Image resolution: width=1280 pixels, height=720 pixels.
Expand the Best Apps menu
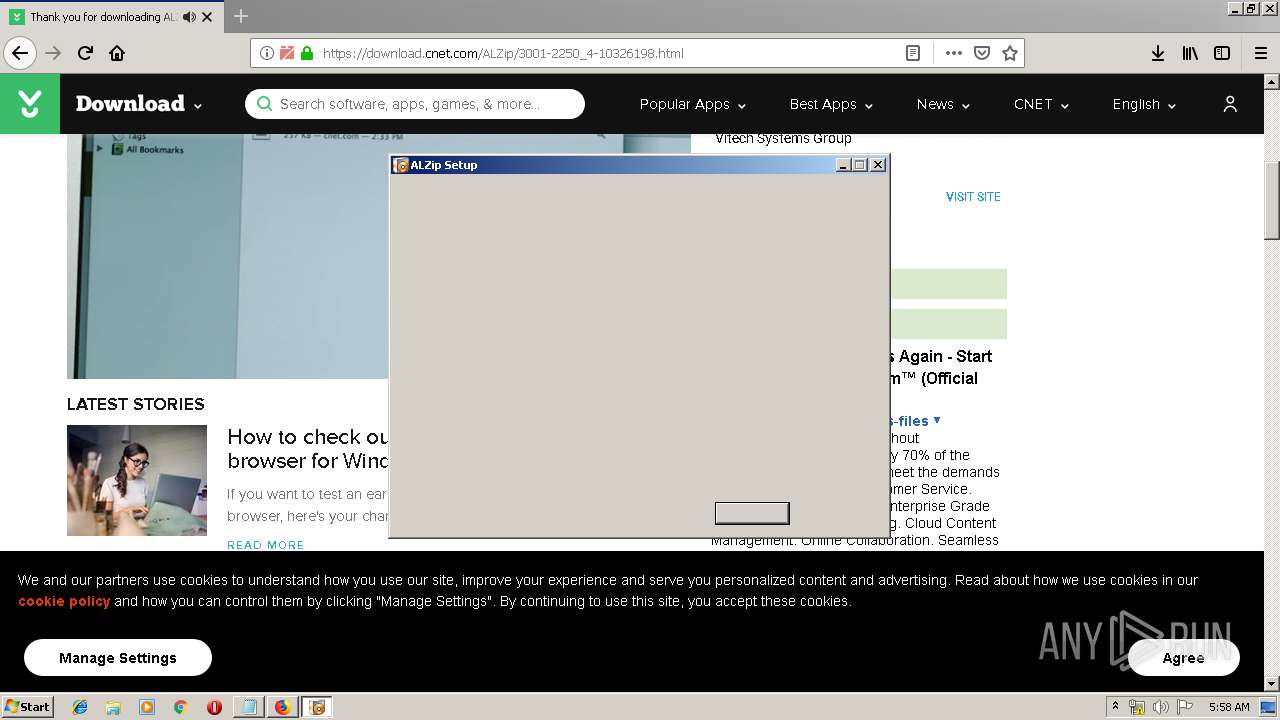point(831,104)
